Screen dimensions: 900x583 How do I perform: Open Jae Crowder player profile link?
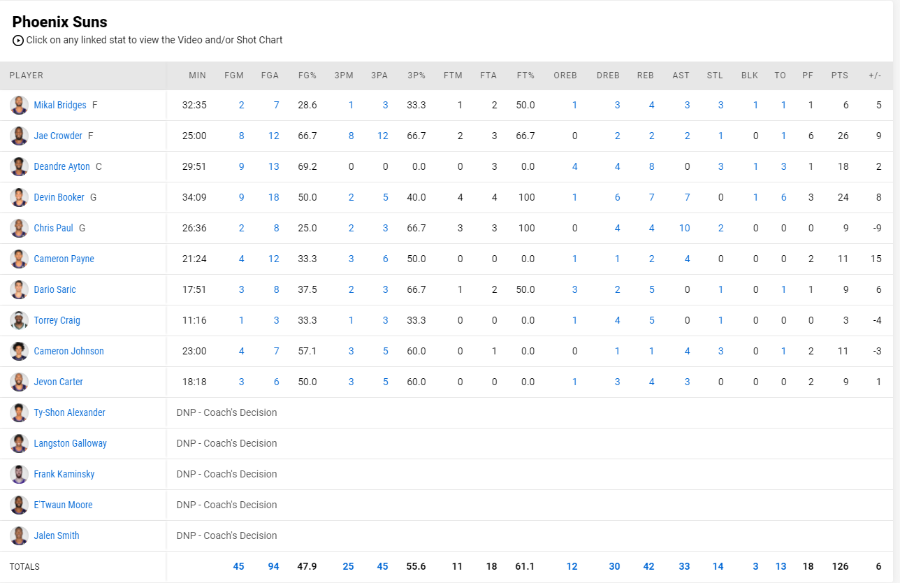click(58, 136)
